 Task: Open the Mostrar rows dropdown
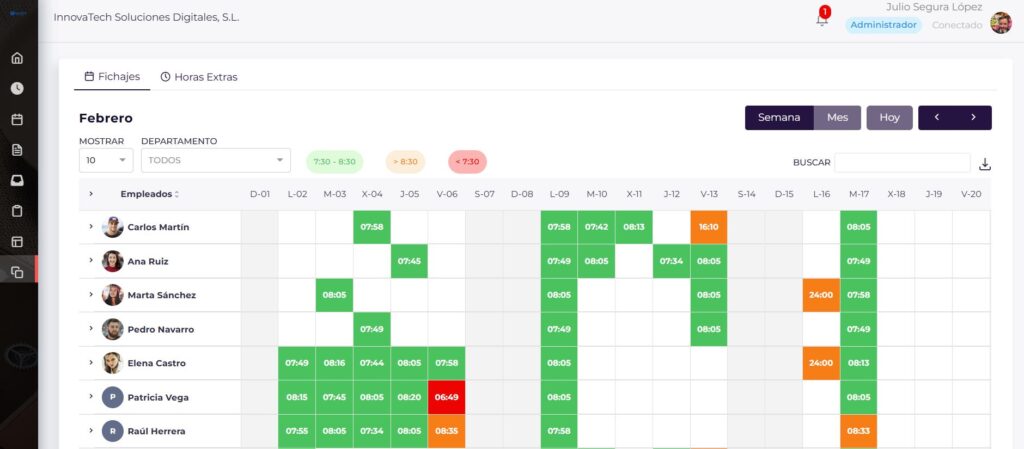(105, 160)
